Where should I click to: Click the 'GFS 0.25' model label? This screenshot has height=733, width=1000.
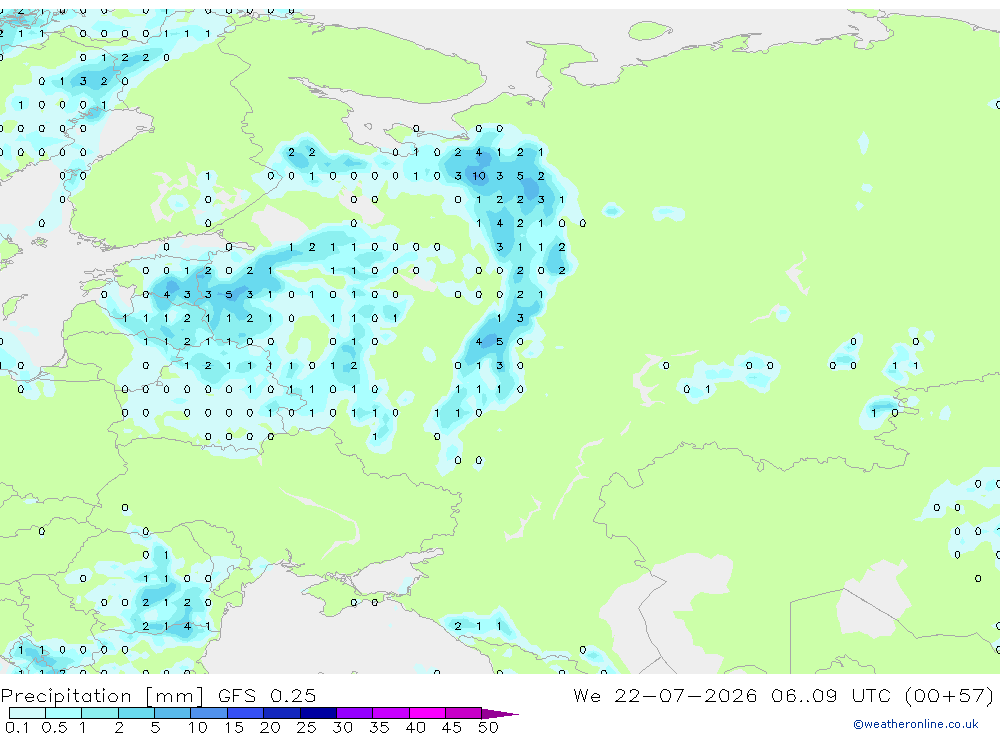[x=267, y=695]
